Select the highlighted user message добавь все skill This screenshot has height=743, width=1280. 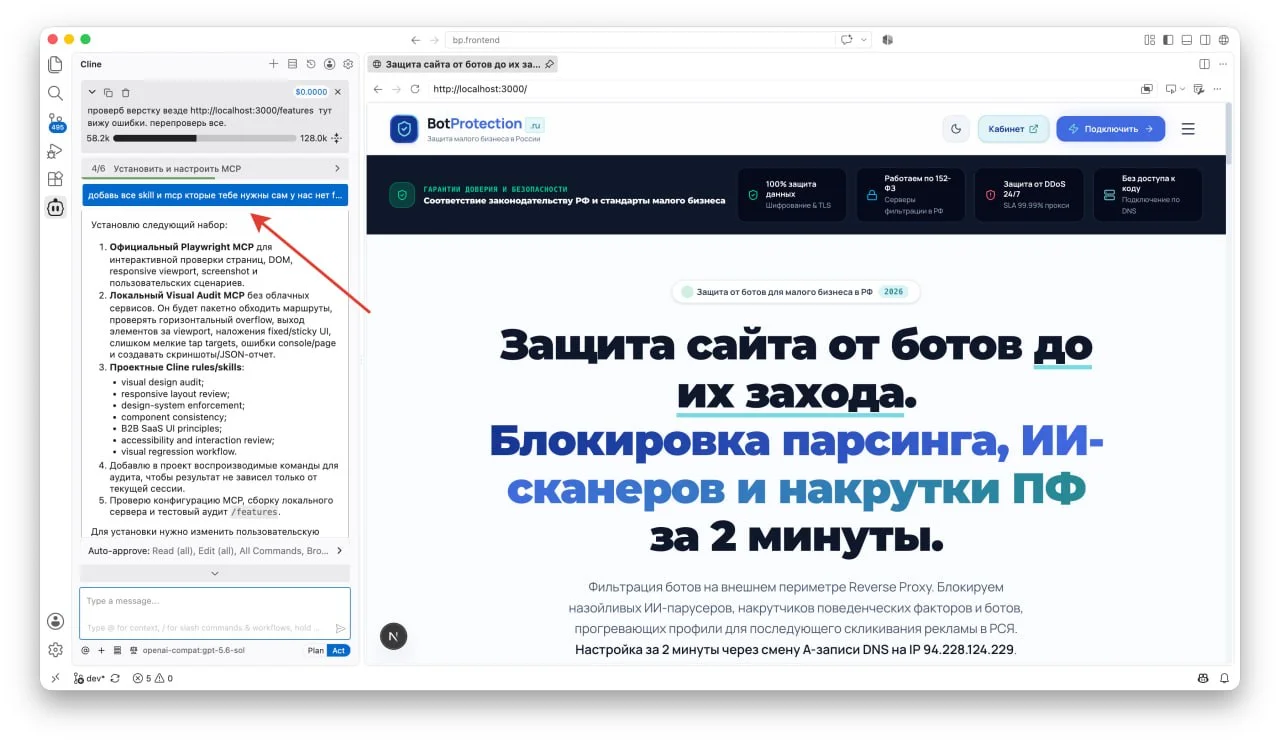coord(215,195)
